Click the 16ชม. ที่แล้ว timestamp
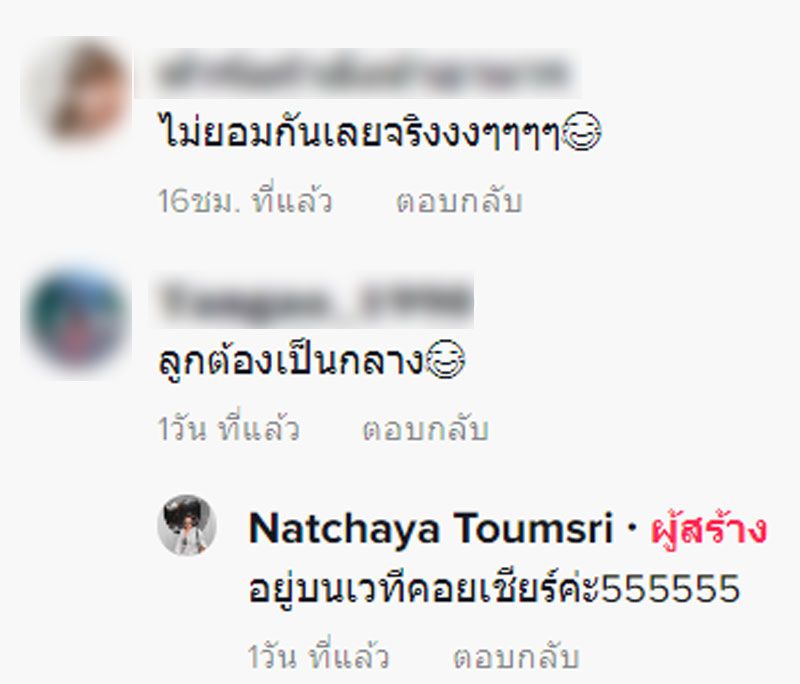Viewport: 800px width, 684px height. [x=245, y=201]
